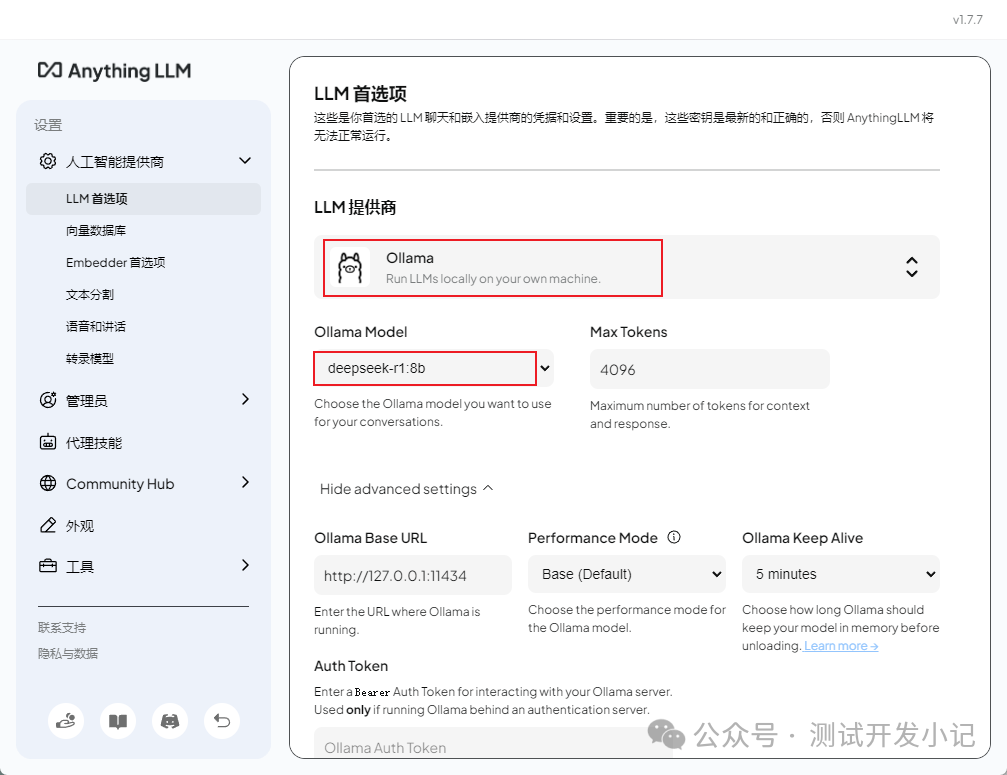This screenshot has width=1007, height=775.
Task: Collapse Hide advanced settings
Action: 407,489
